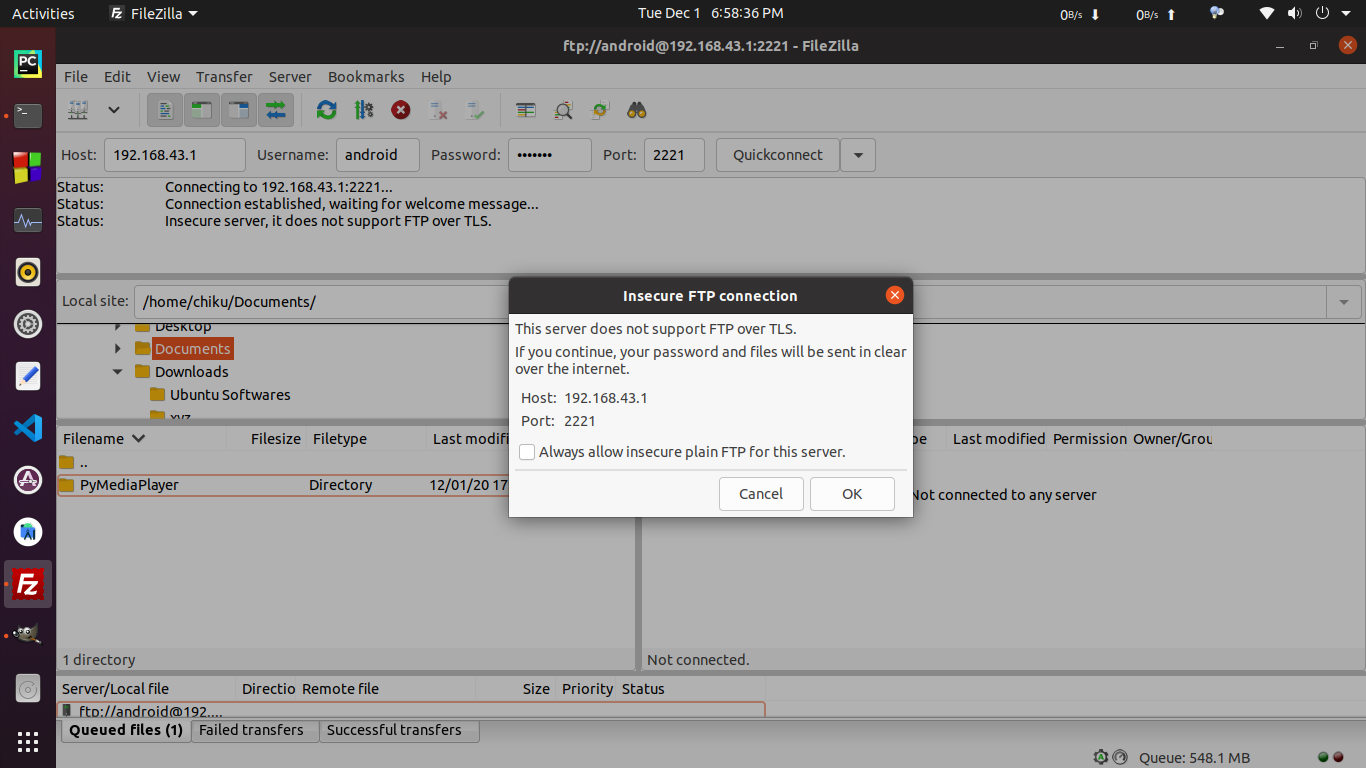Open GIMP from the dock
The height and width of the screenshot is (768, 1366).
[28, 636]
